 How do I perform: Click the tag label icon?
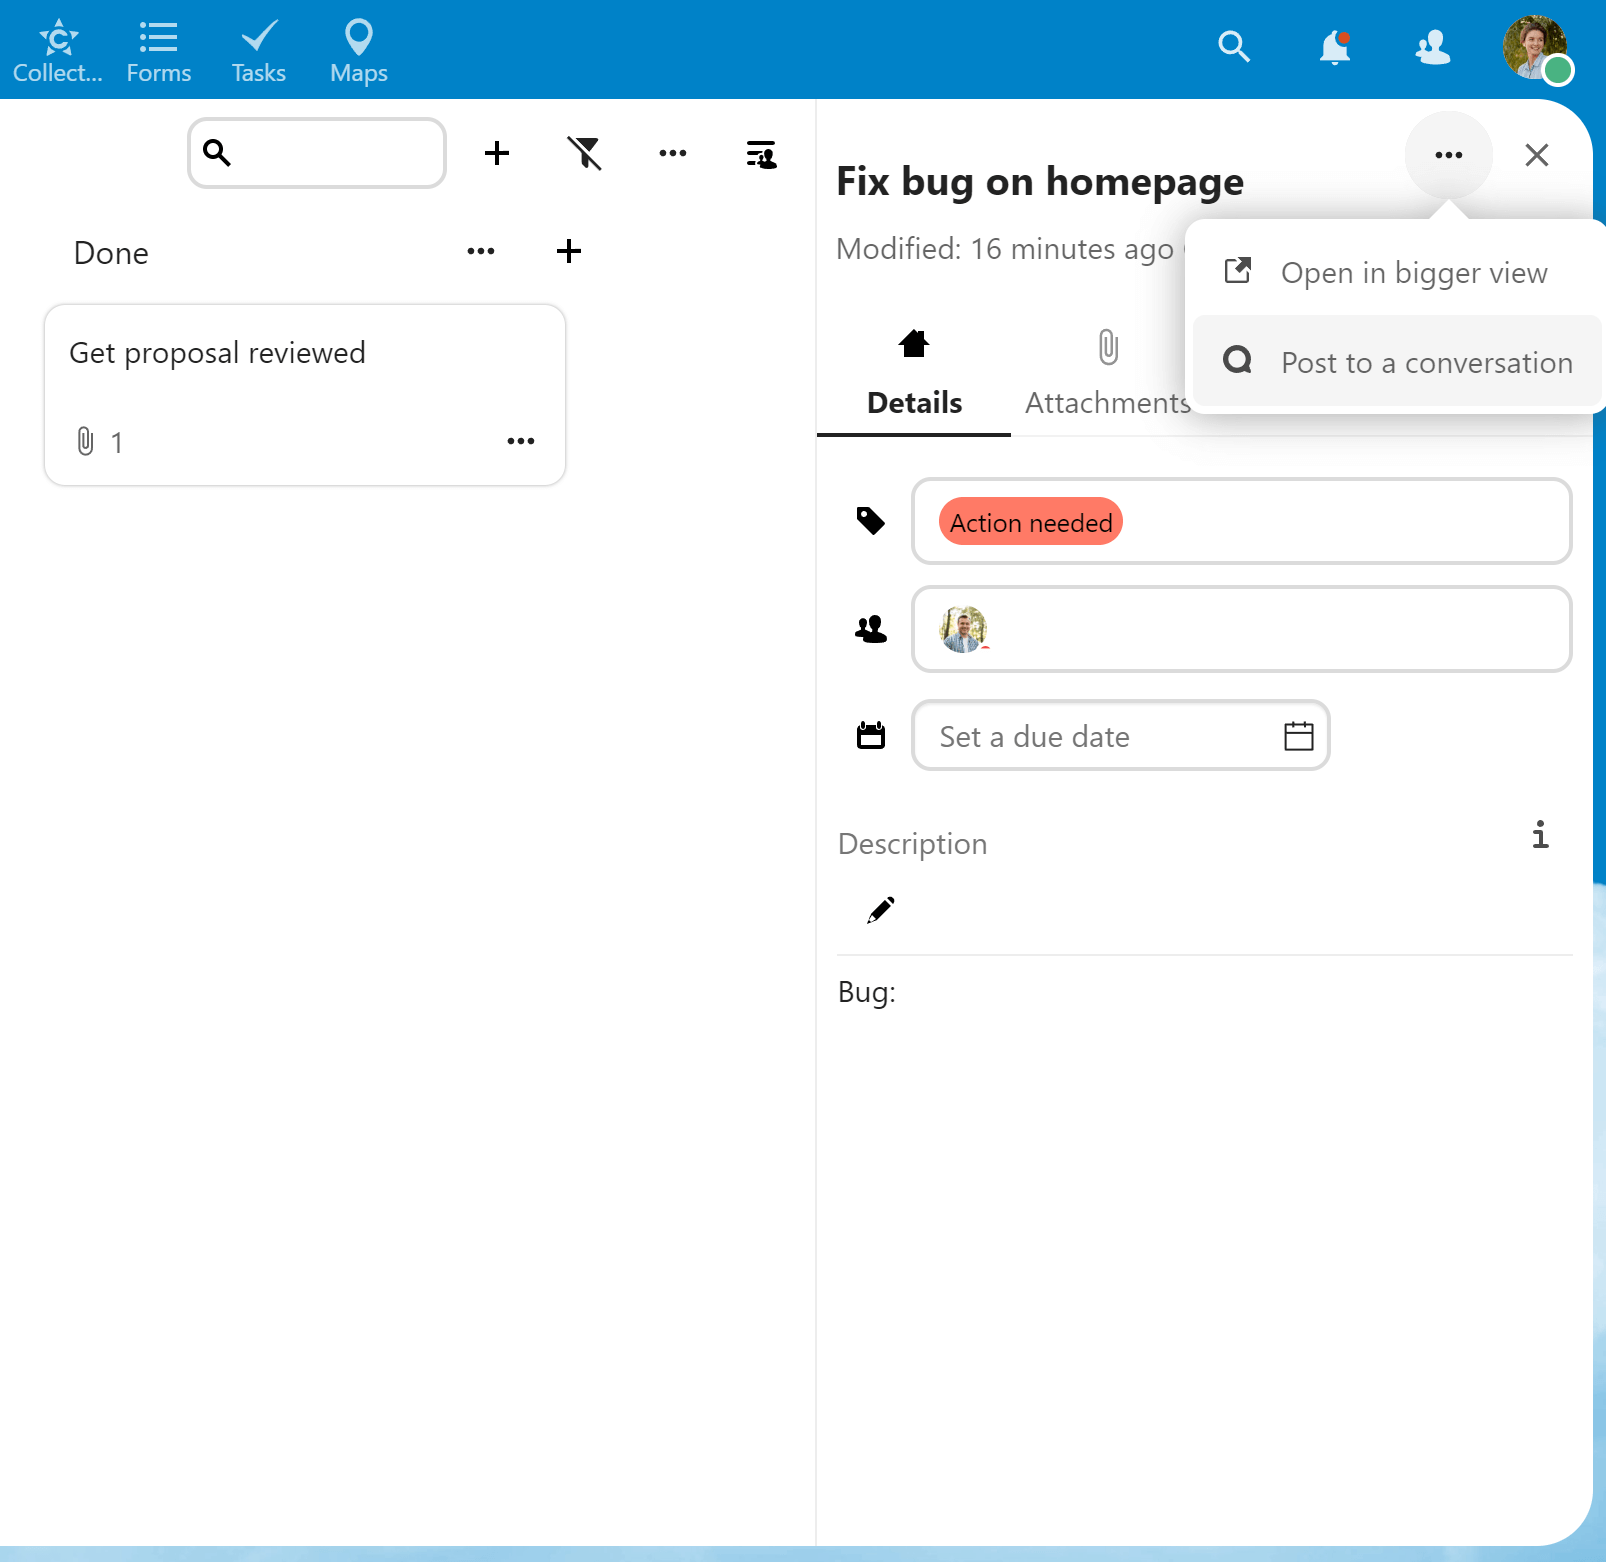871,521
